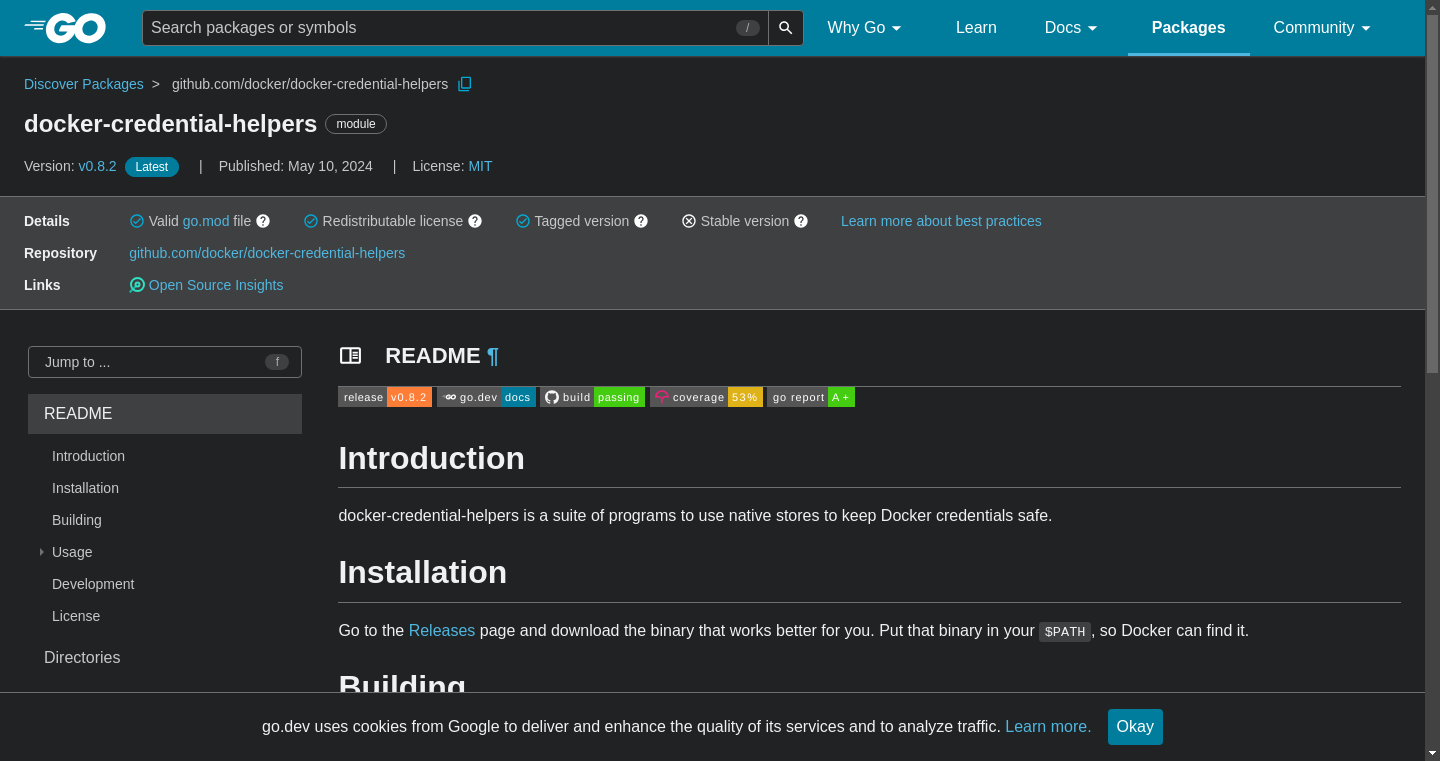This screenshot has width=1440, height=761.
Task: Open cookie notice Learn more link
Action: click(x=1048, y=727)
